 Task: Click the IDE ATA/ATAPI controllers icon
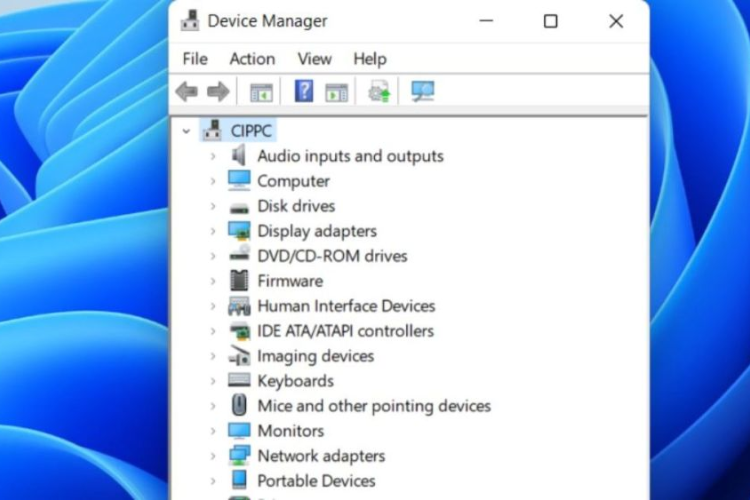click(x=240, y=331)
